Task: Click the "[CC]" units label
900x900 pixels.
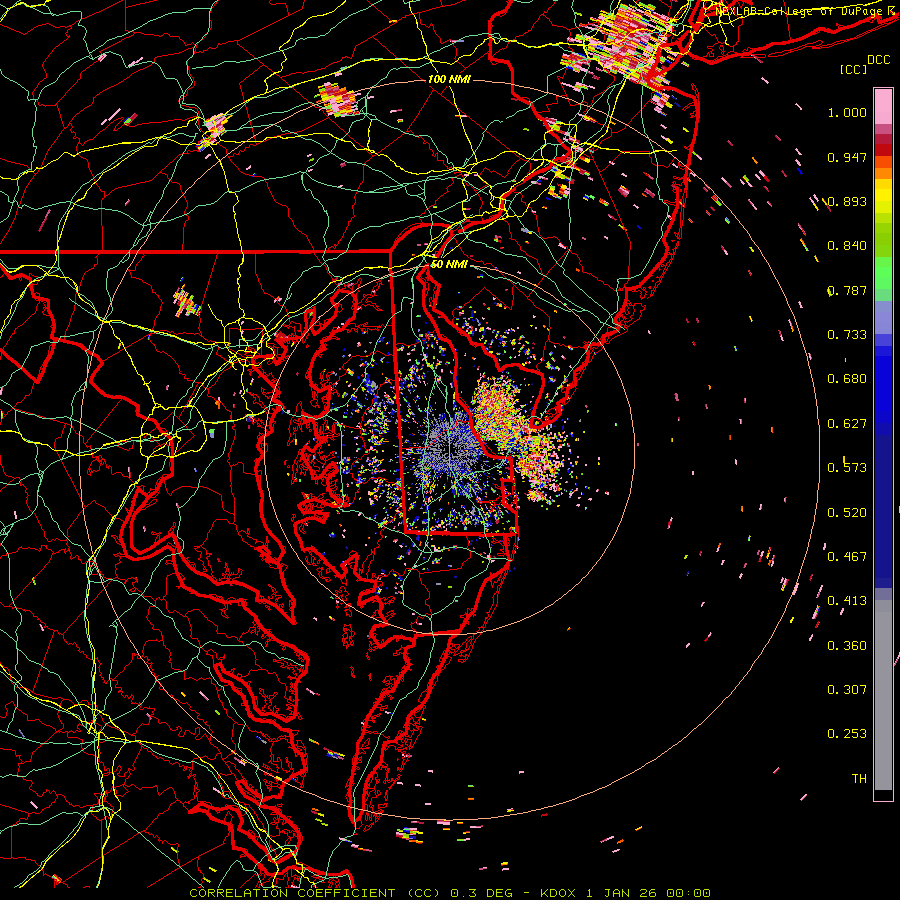Action: coord(854,69)
